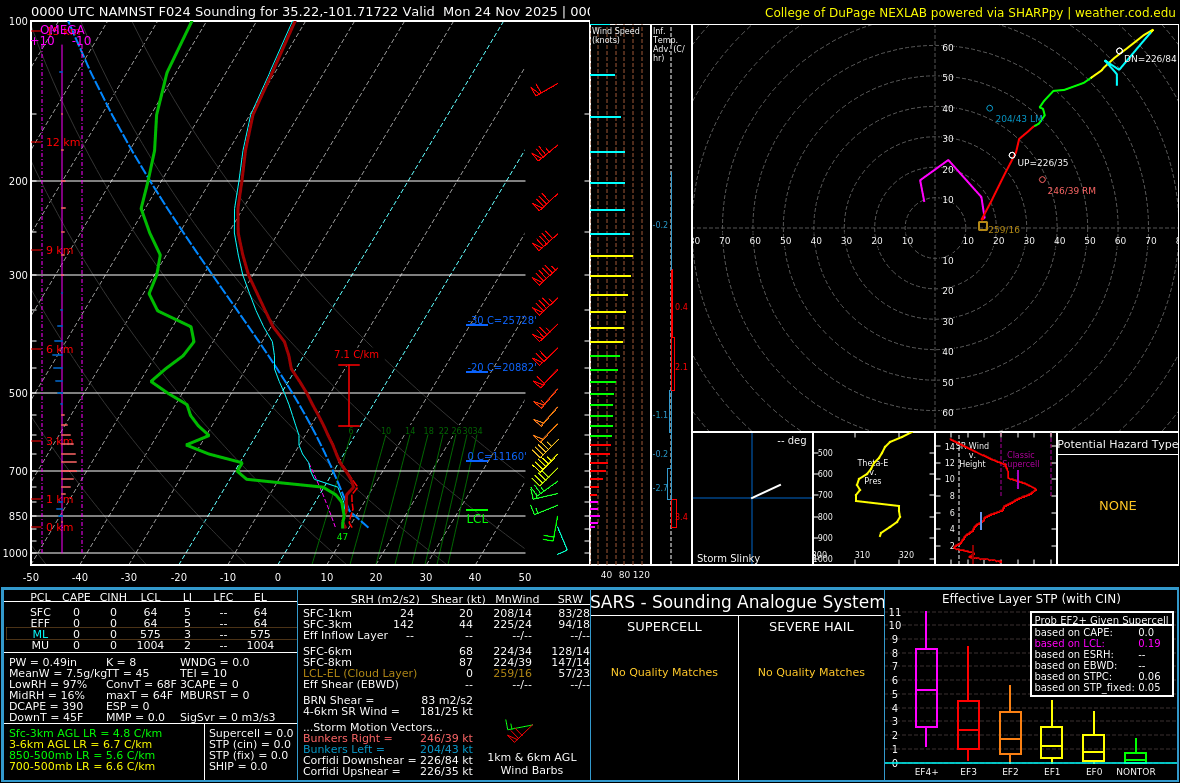The height and width of the screenshot is (783, 1180).
Task: Click the based on STPC: 0.06 probability
Action: point(1097,676)
